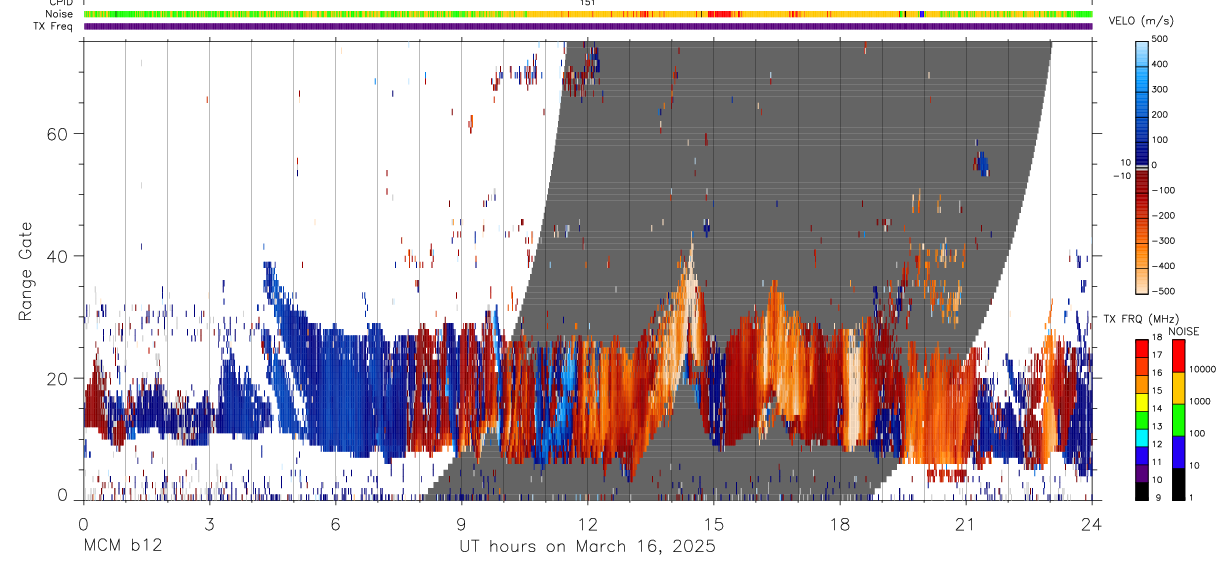Click the Range Gate 40 axis tick label

pyautogui.click(x=56, y=256)
